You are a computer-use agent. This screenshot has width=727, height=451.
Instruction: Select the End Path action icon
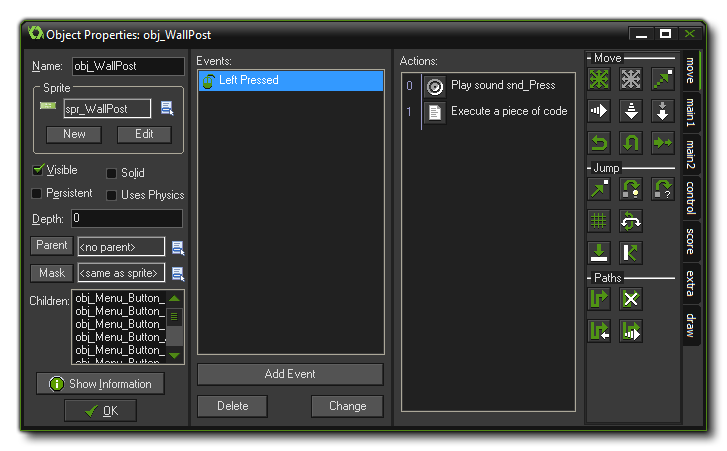pyautogui.click(x=631, y=299)
